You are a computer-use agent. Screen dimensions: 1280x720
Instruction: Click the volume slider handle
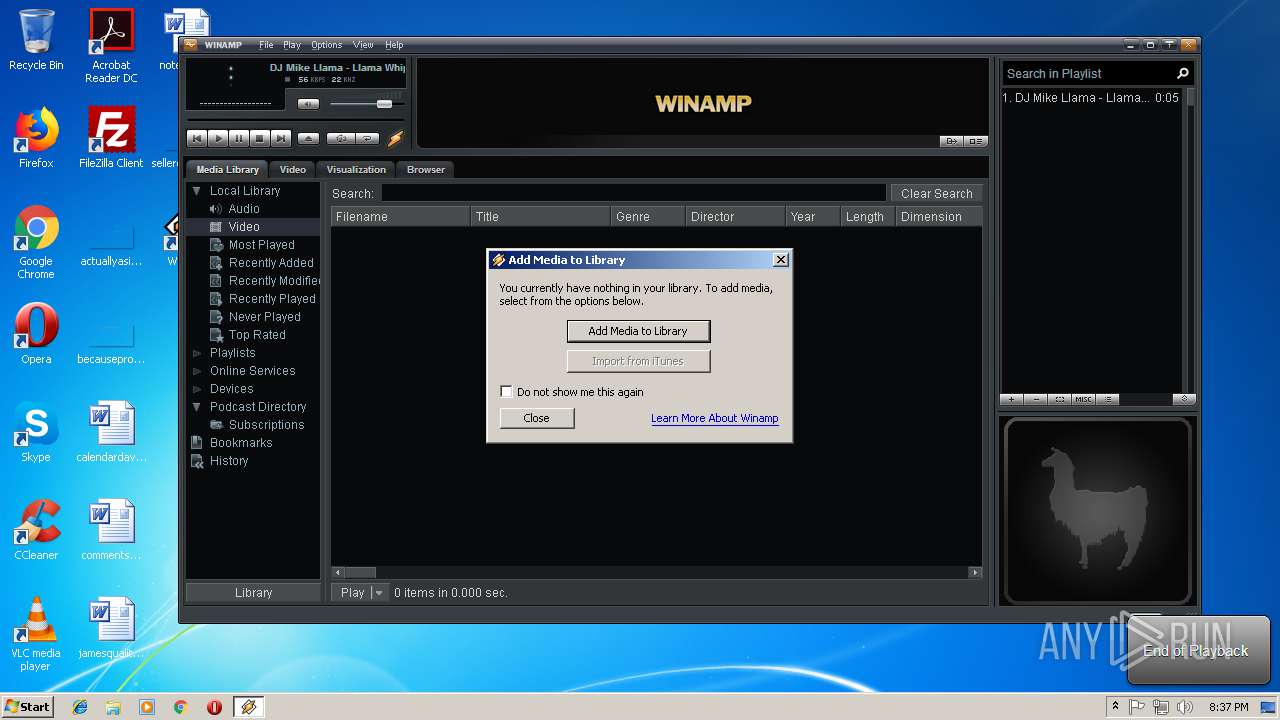click(x=384, y=104)
